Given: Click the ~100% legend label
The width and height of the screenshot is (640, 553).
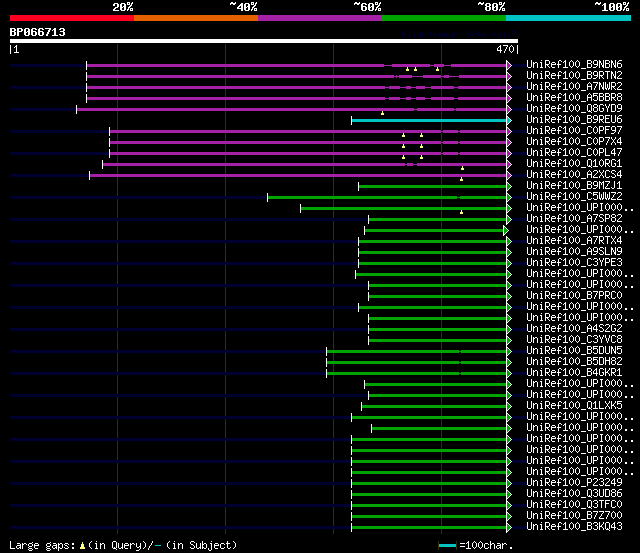Looking at the screenshot, I should pyautogui.click(x=612, y=7).
